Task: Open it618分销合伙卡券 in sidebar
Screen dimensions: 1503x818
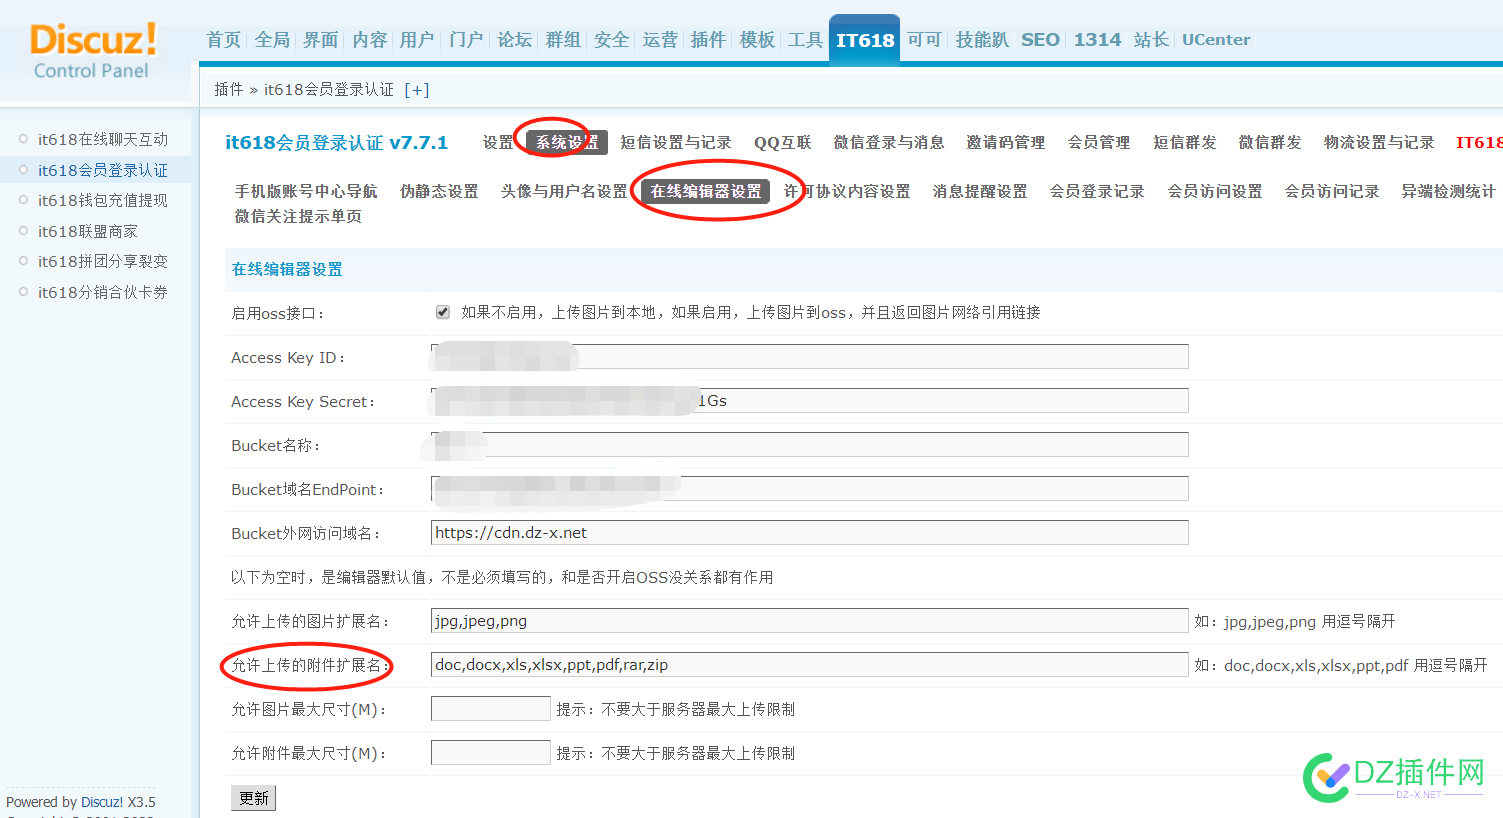Action: tap(103, 292)
